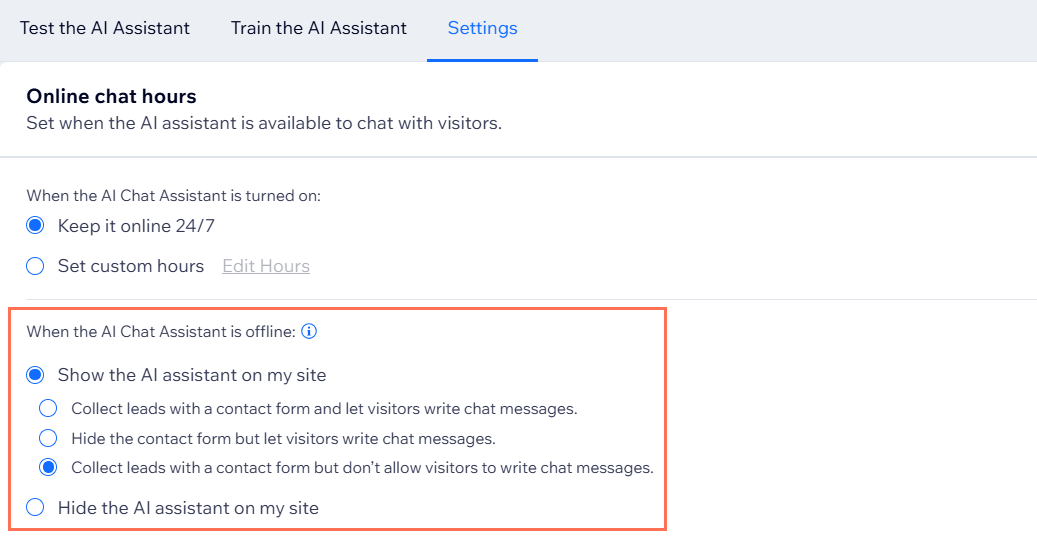
Task: Select Hide the AI assistant on my site radio
Action: pos(35,507)
